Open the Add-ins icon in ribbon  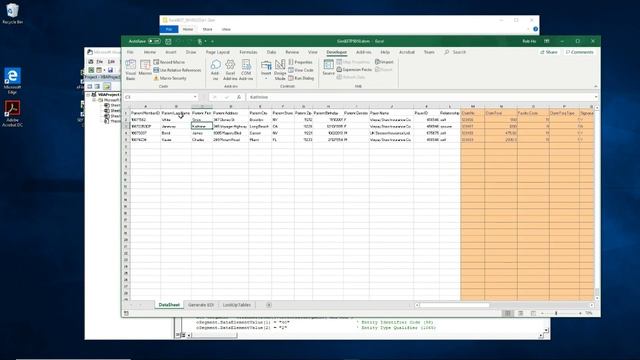pos(216,69)
